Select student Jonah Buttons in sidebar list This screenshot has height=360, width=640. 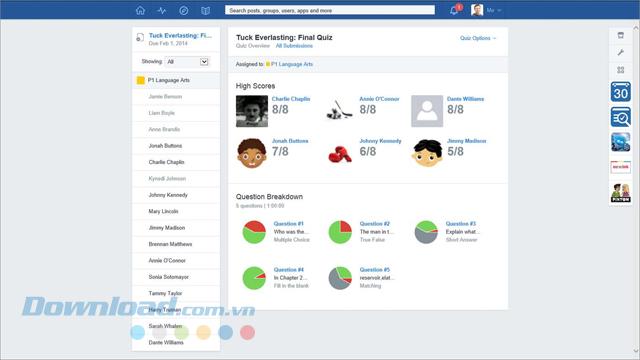click(x=165, y=146)
